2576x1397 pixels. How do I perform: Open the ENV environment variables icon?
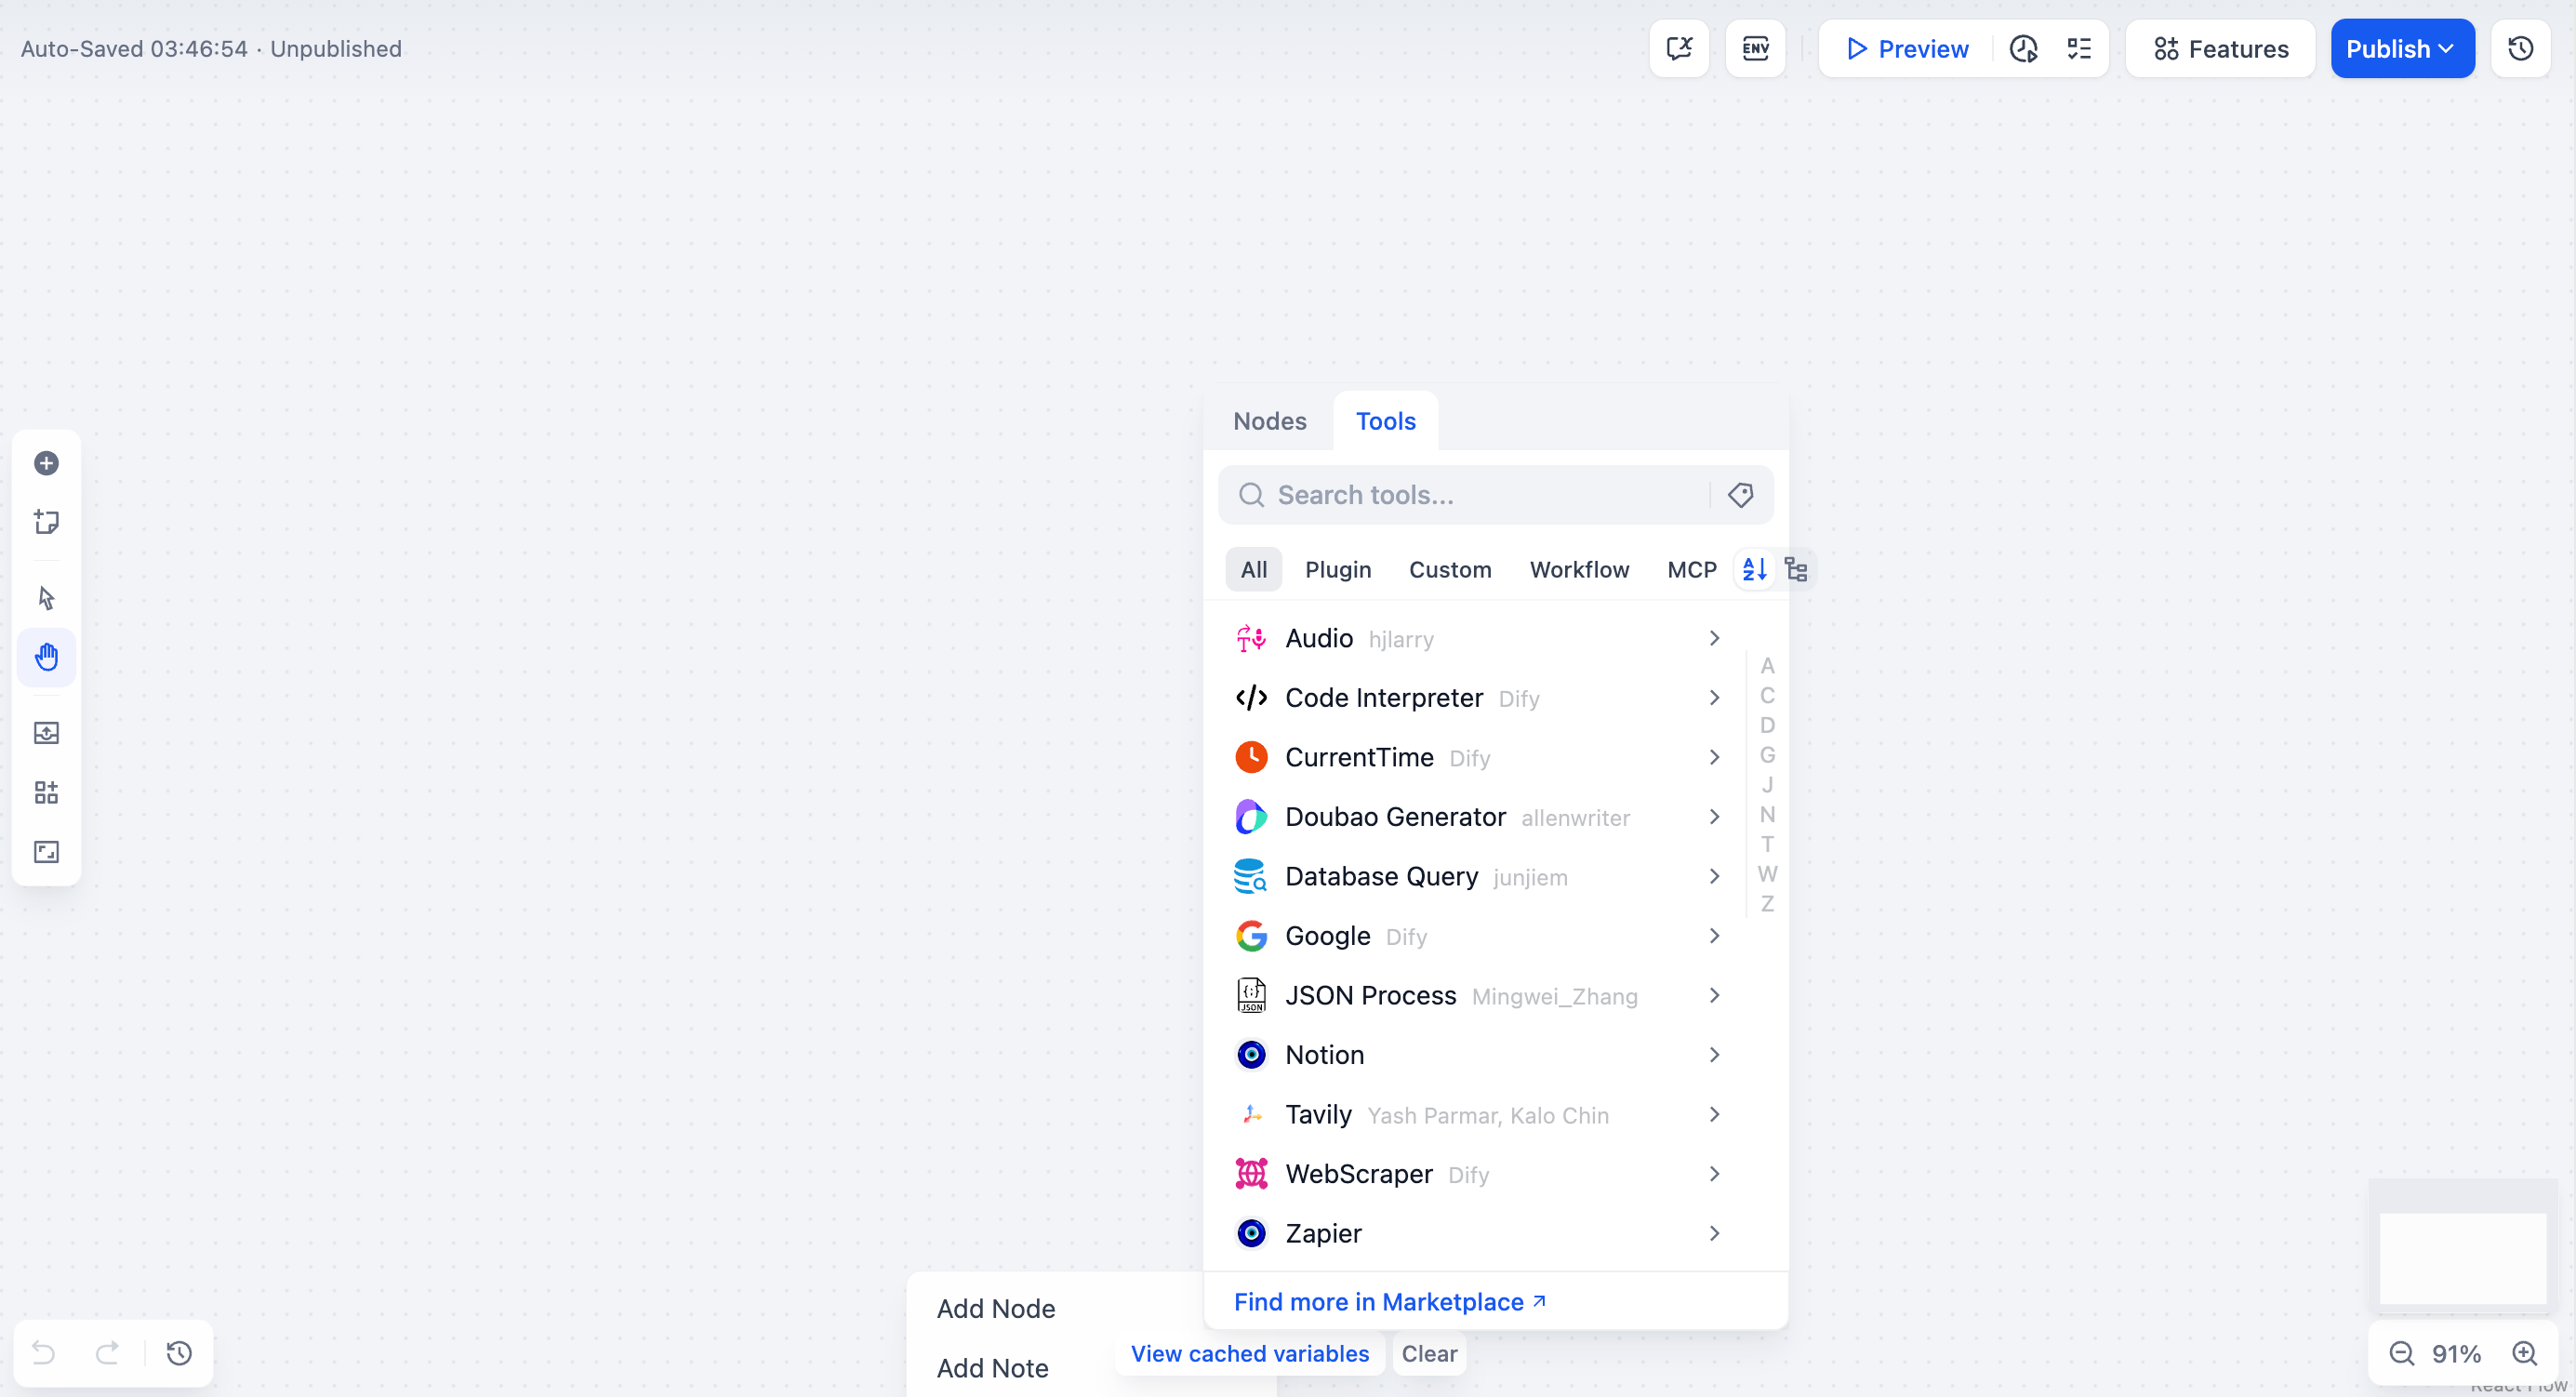[1755, 48]
